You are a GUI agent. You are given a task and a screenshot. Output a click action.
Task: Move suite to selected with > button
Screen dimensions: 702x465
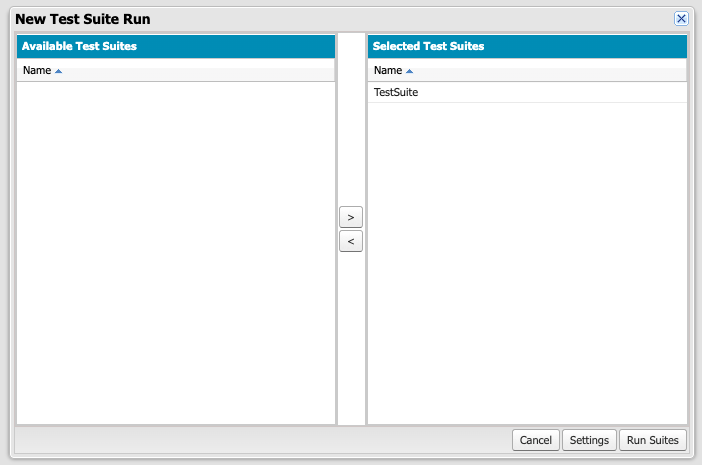point(351,218)
